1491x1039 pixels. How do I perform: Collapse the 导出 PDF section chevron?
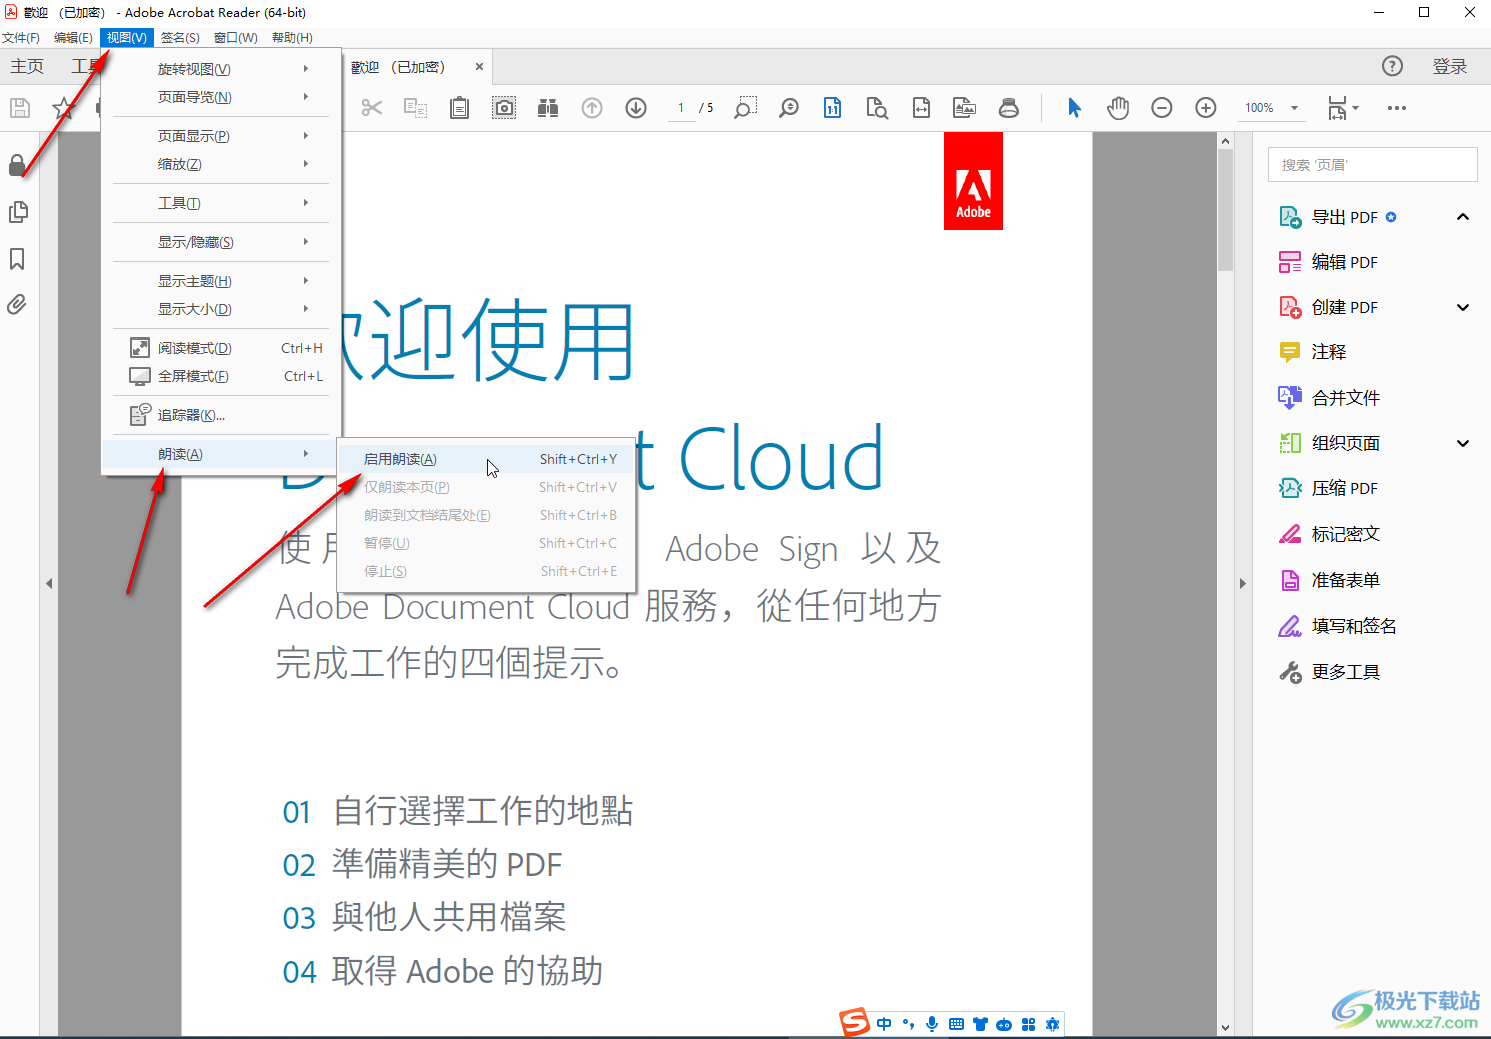point(1463,217)
